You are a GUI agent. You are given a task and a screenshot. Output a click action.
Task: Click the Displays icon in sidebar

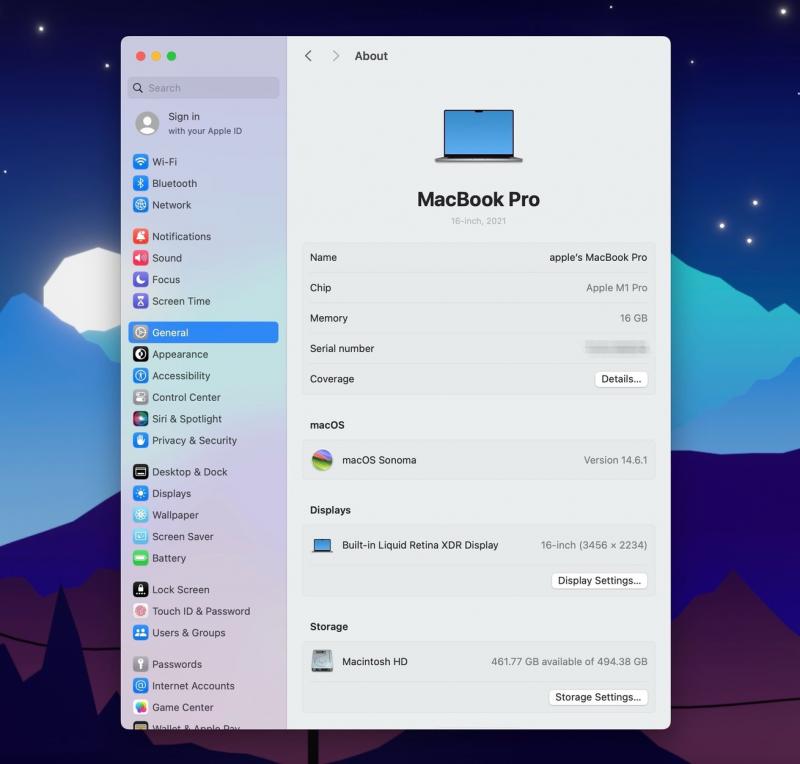pos(140,494)
